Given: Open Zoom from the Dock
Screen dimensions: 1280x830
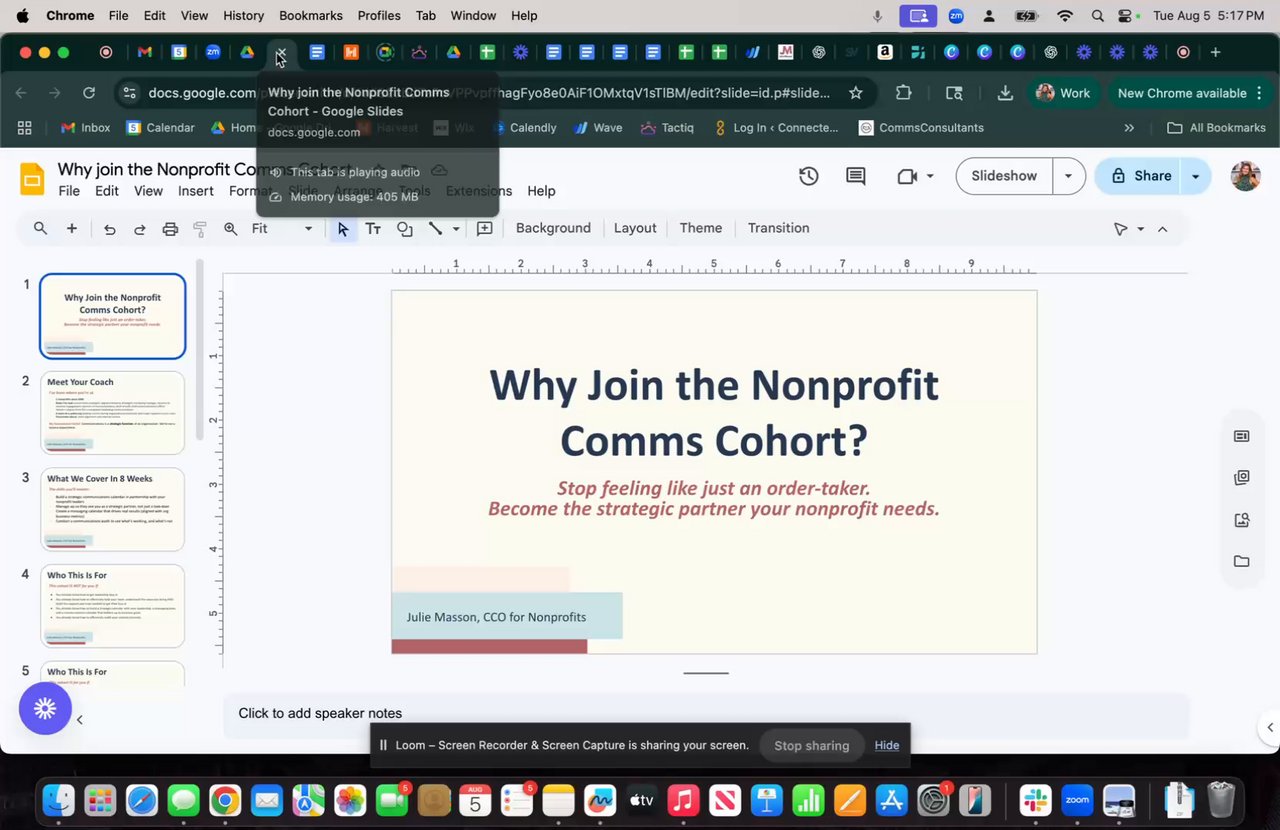Looking at the screenshot, I should 1077,800.
